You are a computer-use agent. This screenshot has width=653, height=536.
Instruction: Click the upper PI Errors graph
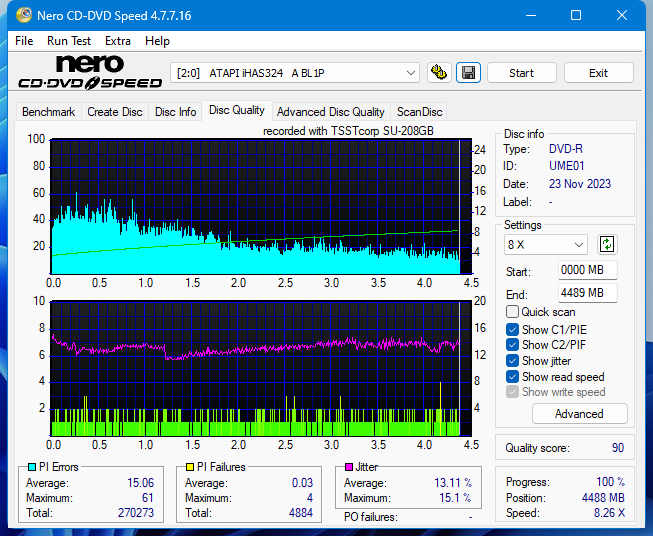(261, 207)
